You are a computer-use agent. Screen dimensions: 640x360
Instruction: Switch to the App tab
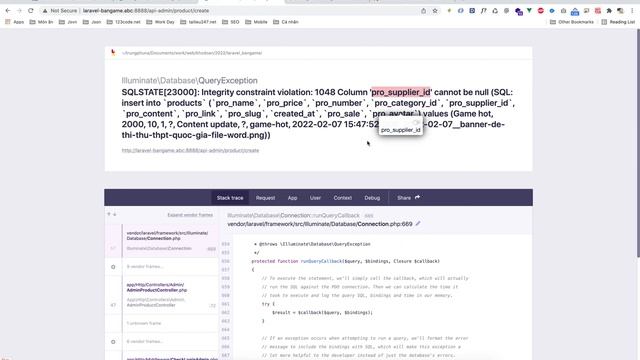pyautogui.click(x=292, y=198)
